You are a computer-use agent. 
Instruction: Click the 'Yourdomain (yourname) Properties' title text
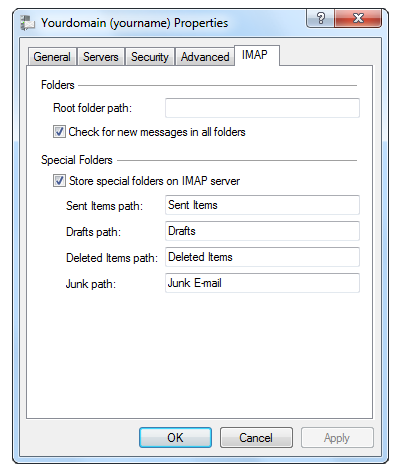pyautogui.click(x=135, y=23)
